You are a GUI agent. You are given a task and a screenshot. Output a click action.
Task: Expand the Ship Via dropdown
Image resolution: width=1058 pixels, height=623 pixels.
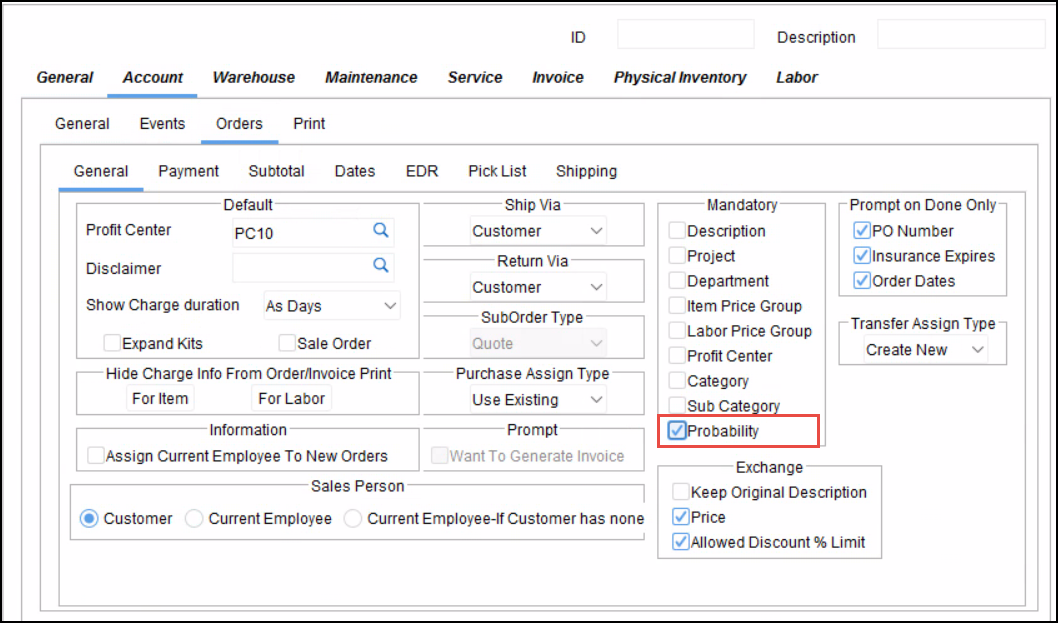coord(538,231)
